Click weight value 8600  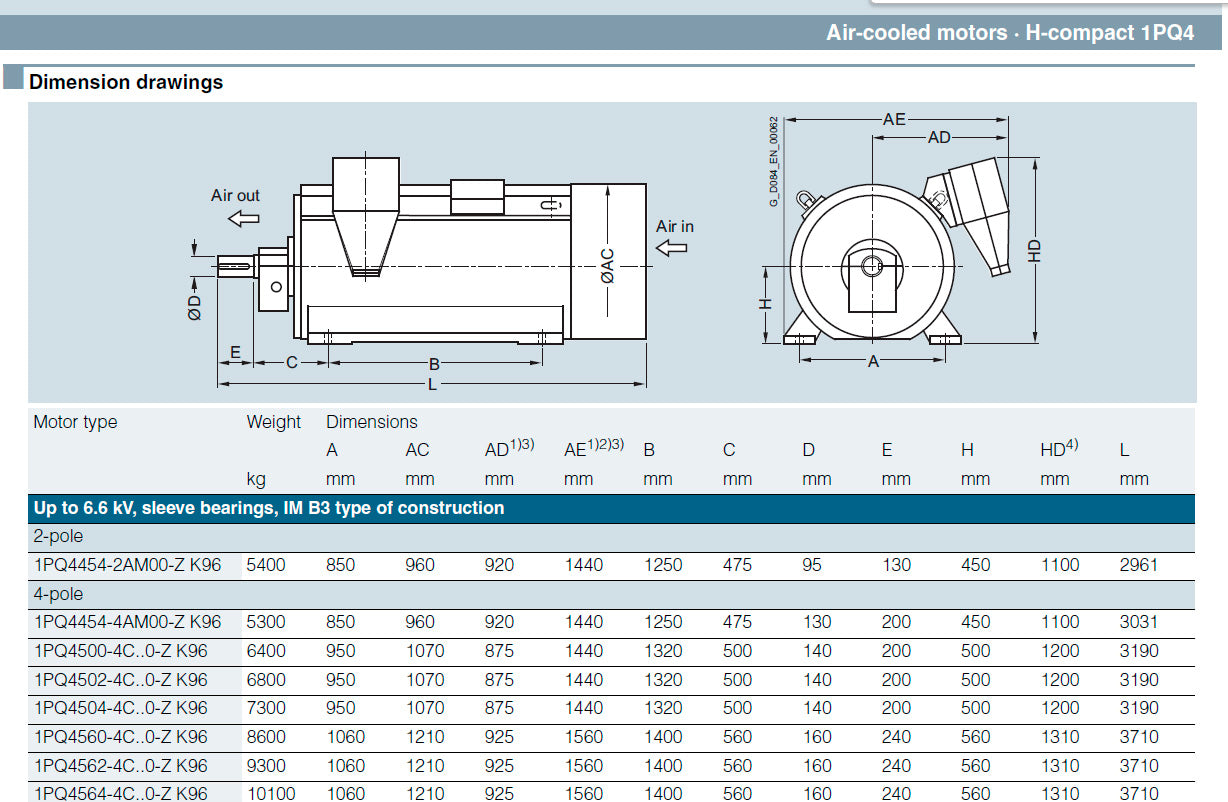(266, 737)
